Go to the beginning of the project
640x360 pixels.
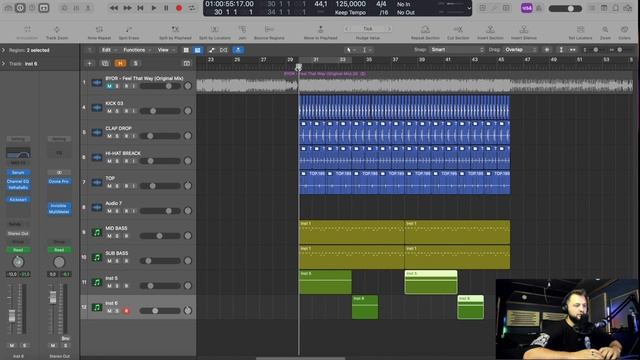[140, 8]
